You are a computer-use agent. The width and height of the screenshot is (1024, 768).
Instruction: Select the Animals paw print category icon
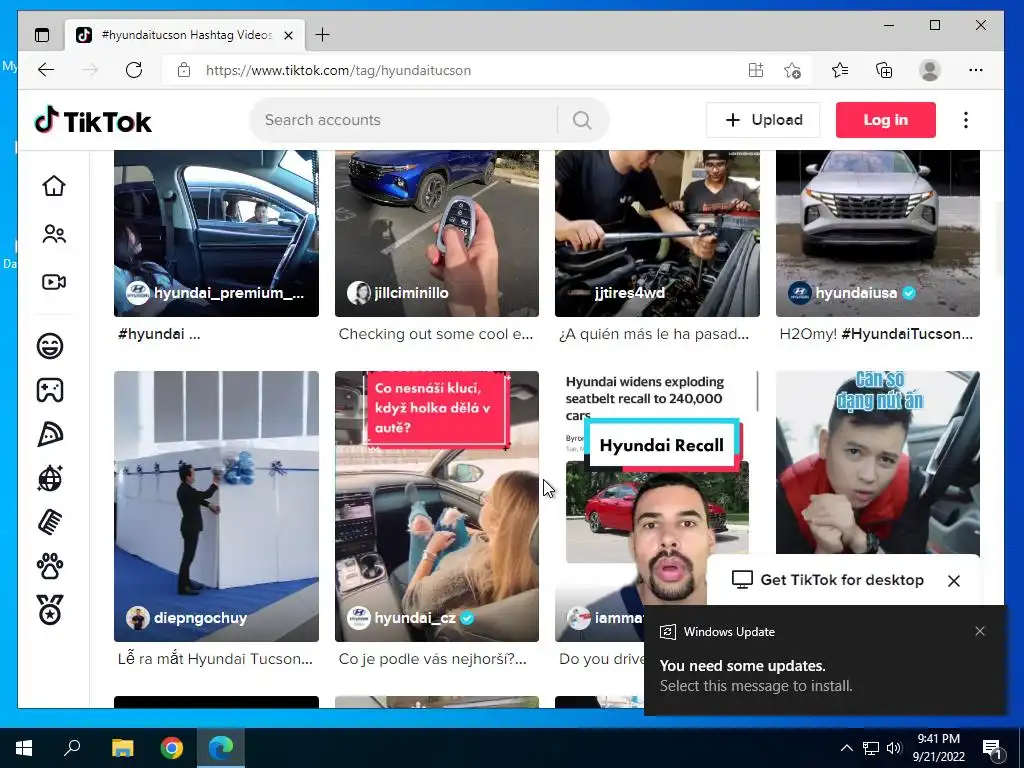(50, 567)
